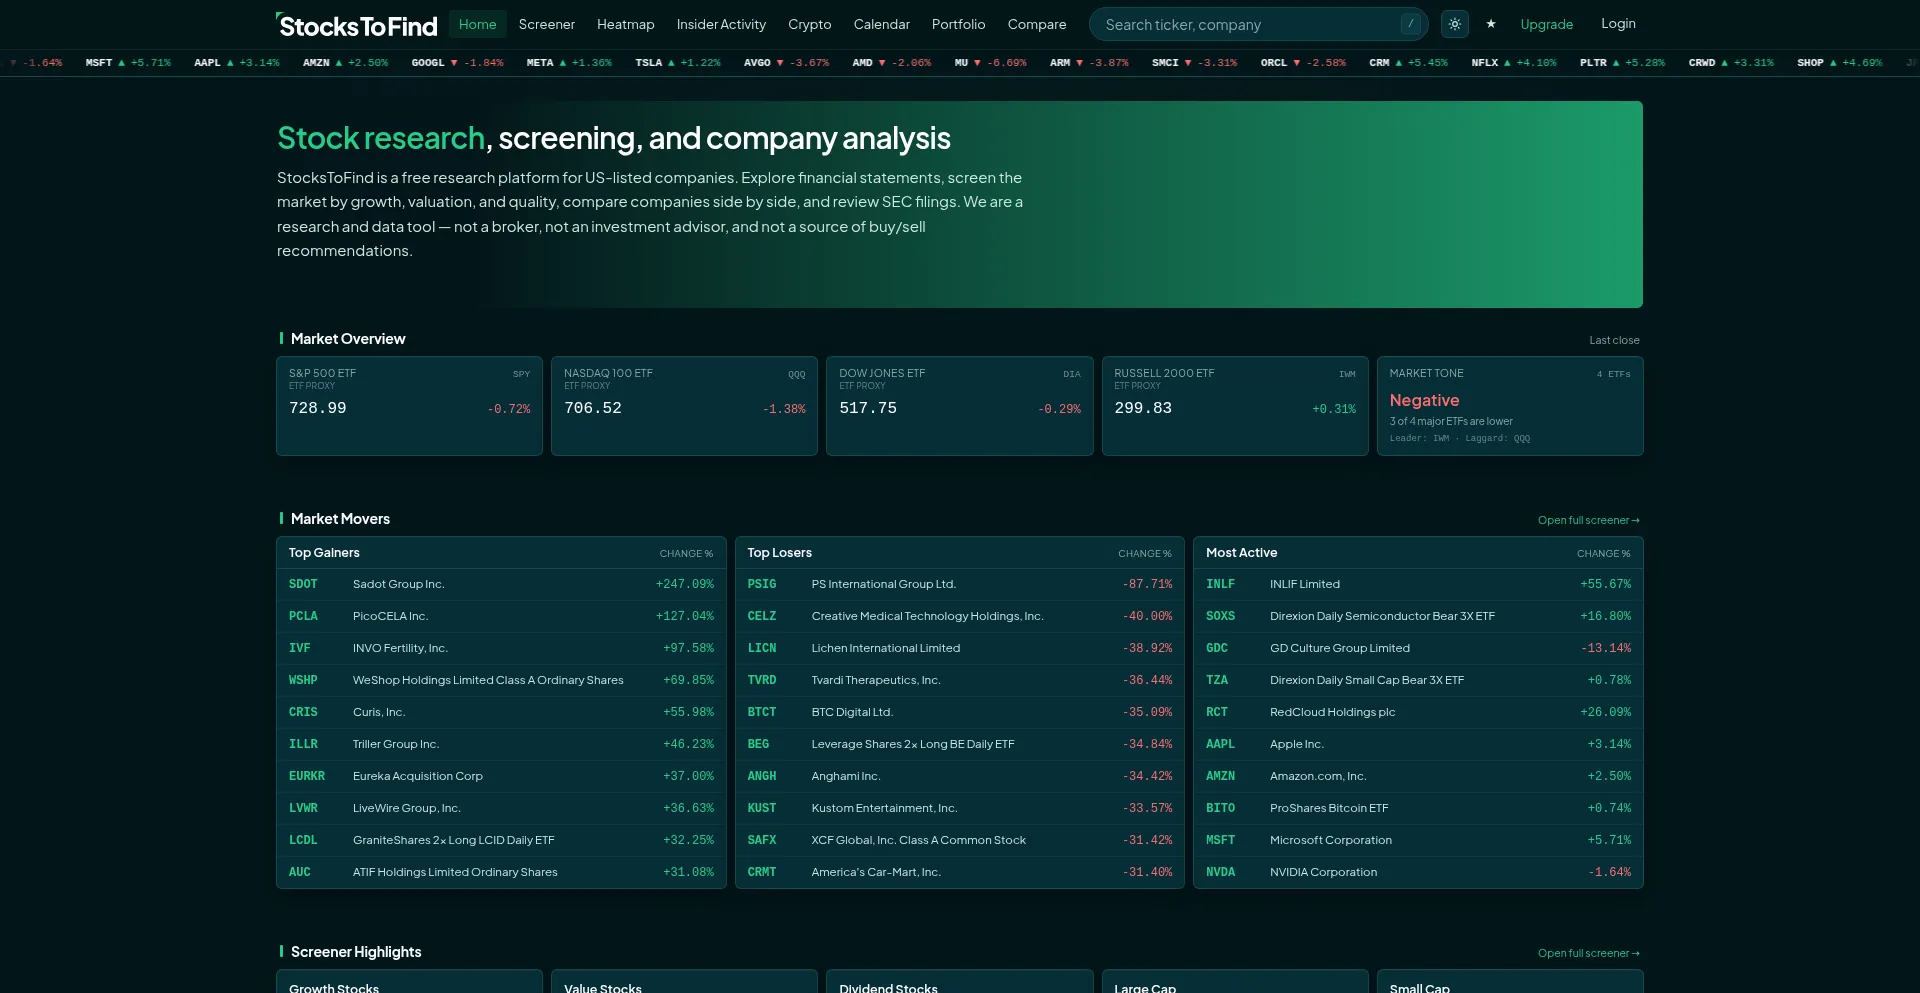Select AAPL Apple Inc. in Most Active
This screenshot has width=1920, height=993.
(x=1418, y=744)
